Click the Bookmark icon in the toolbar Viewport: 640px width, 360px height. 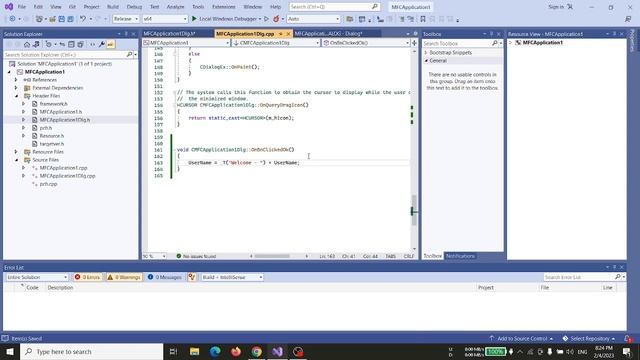pyautogui.click(x=423, y=19)
